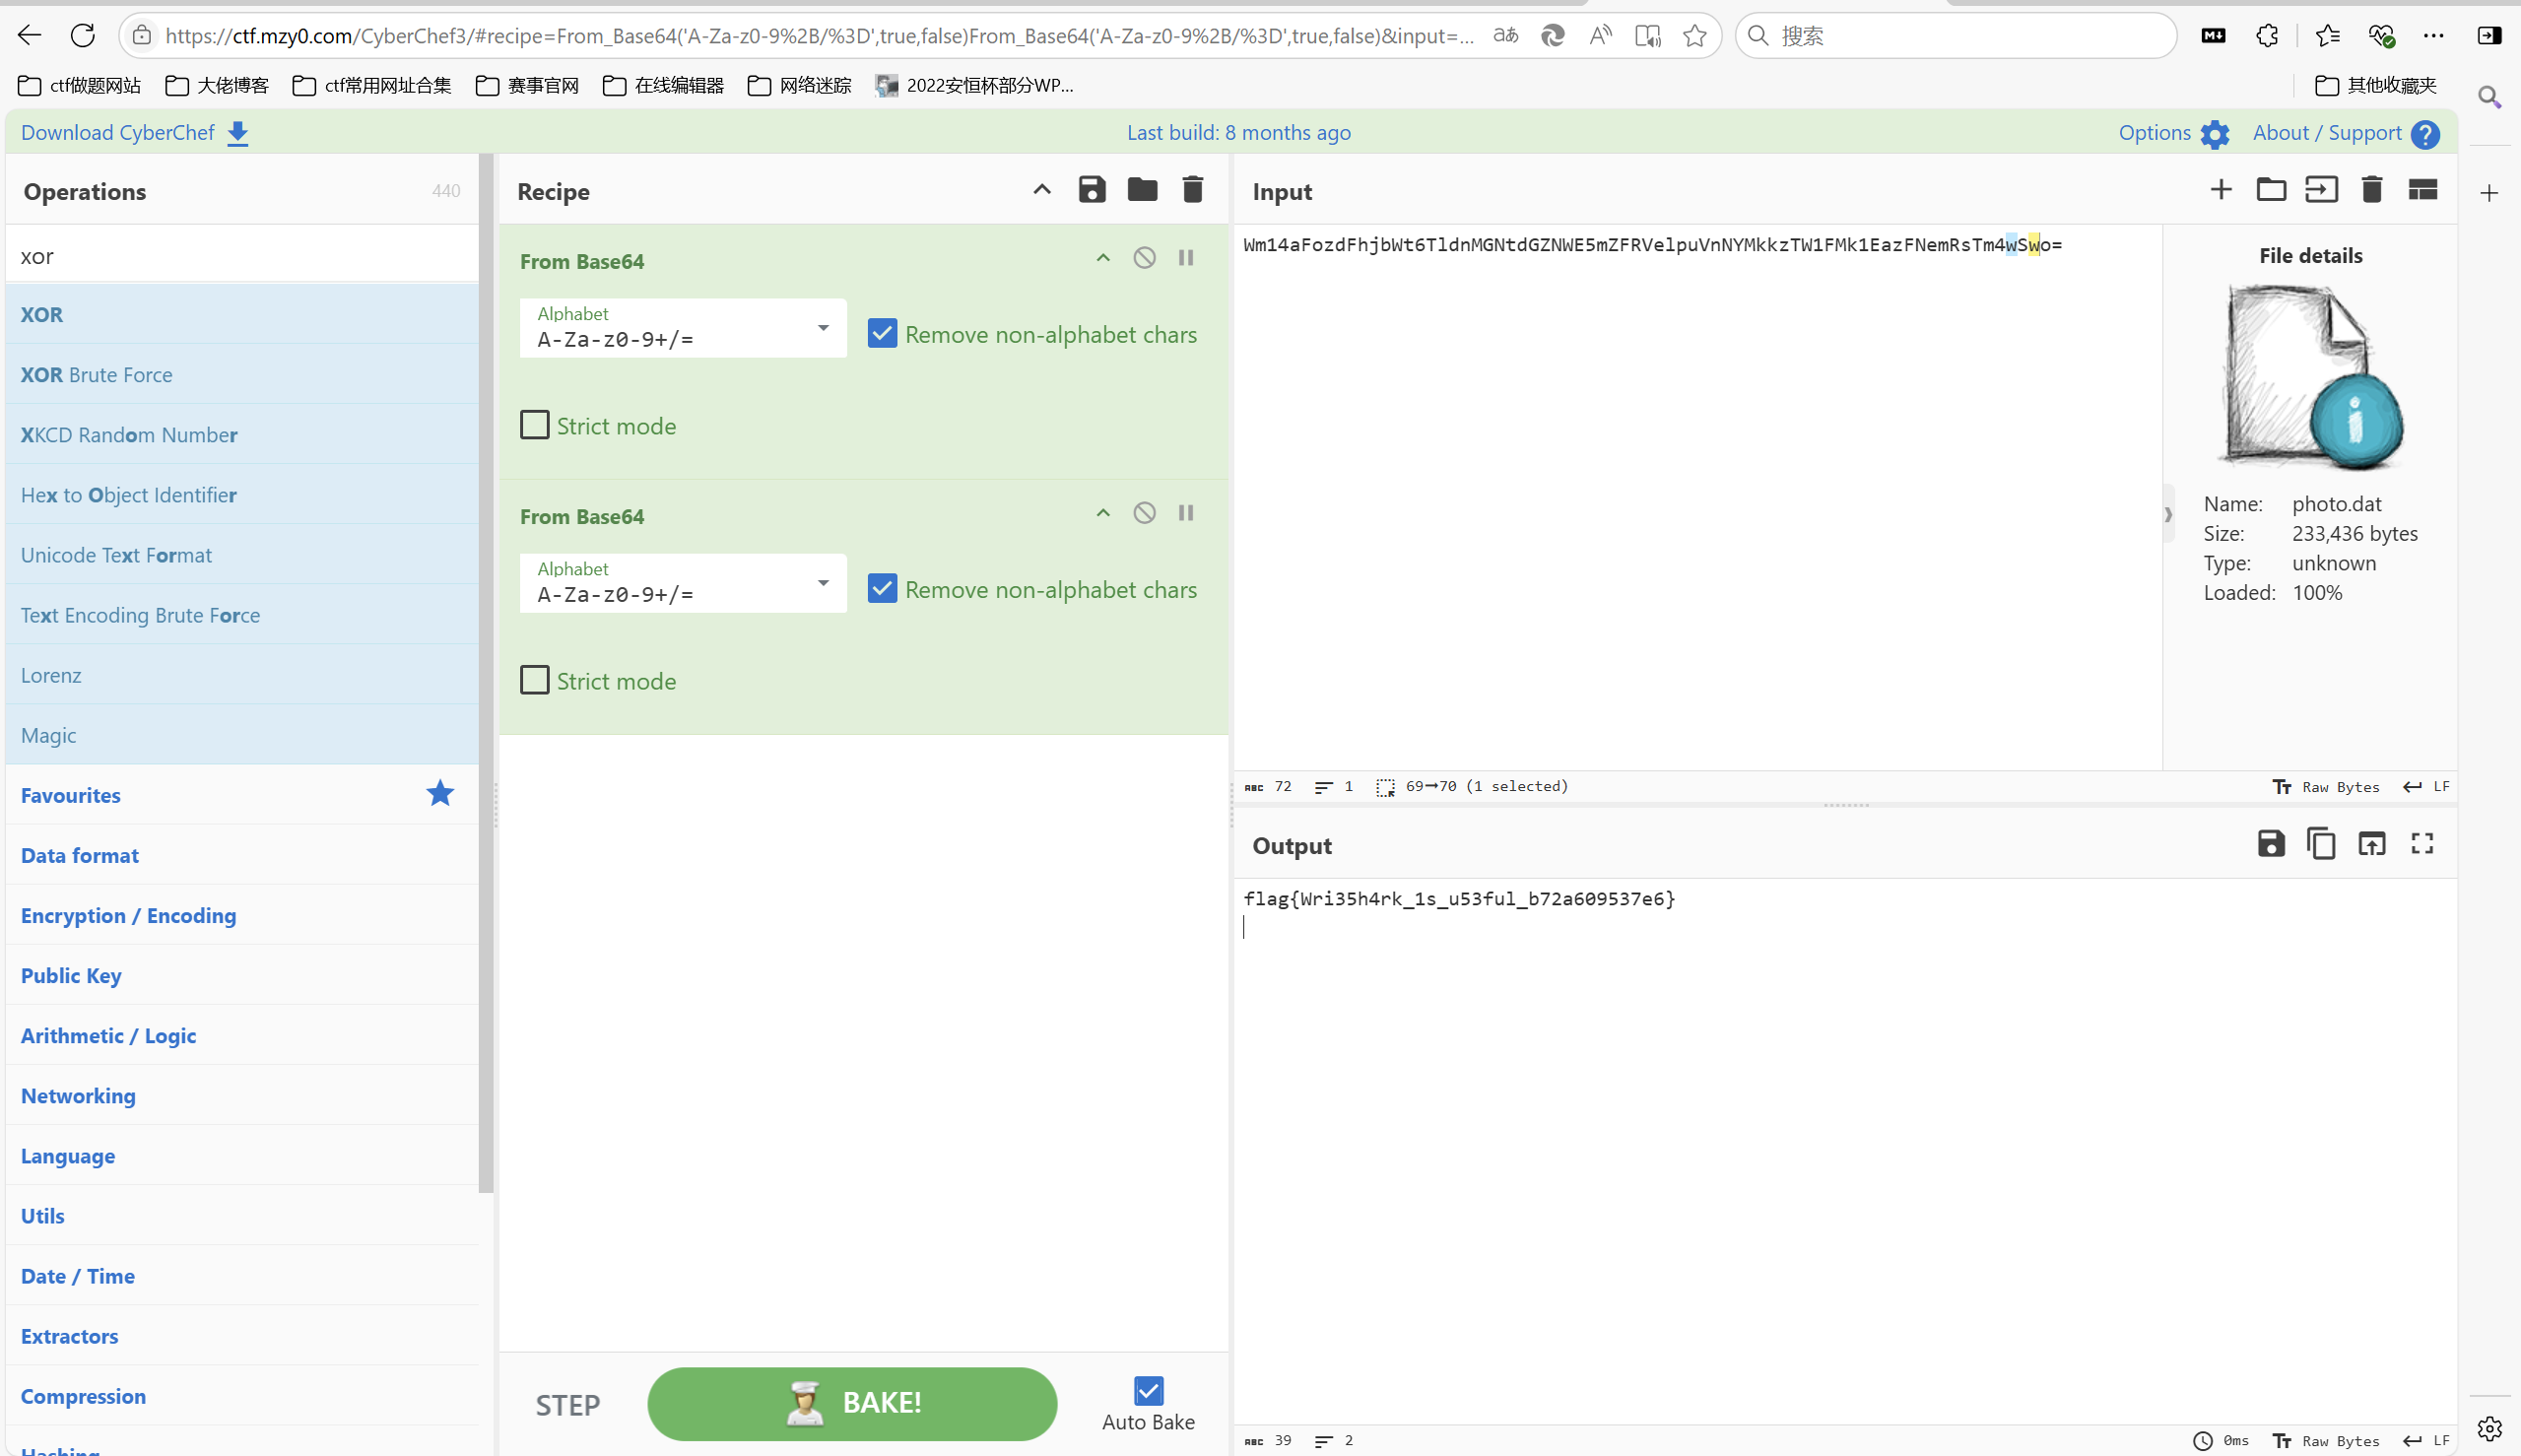This screenshot has width=2521, height=1456.
Task: Go back with browser back arrow
Action: (30, 36)
